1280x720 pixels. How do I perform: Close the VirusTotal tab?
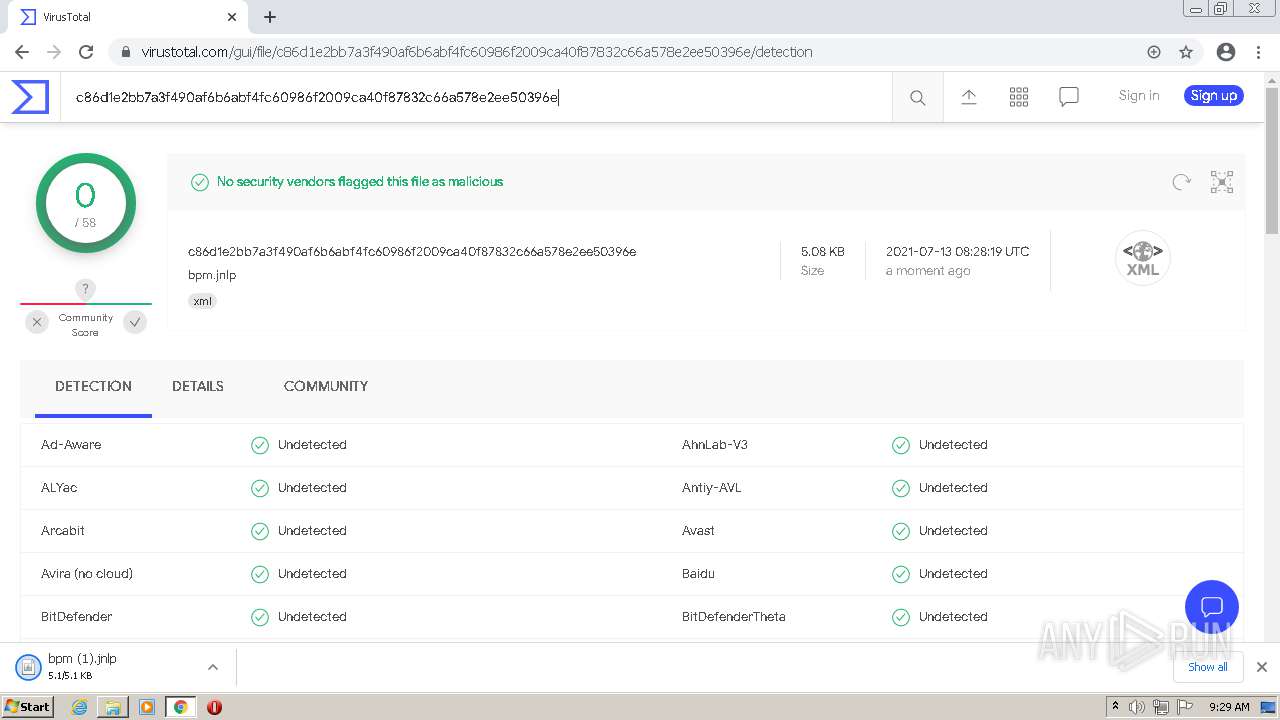(x=232, y=17)
